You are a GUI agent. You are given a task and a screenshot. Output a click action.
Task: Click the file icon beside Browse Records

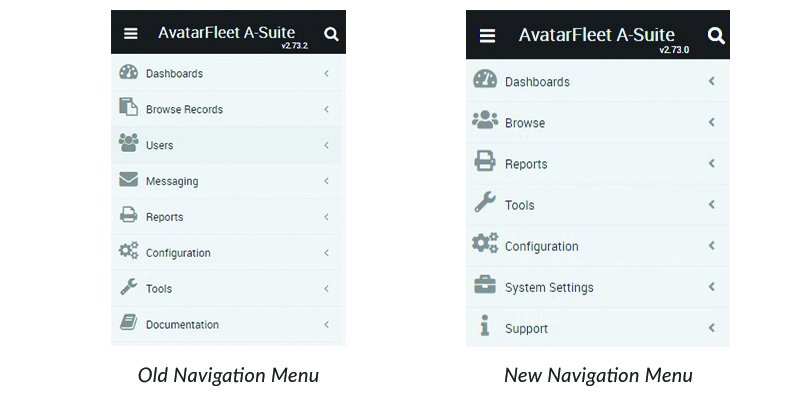point(128,107)
